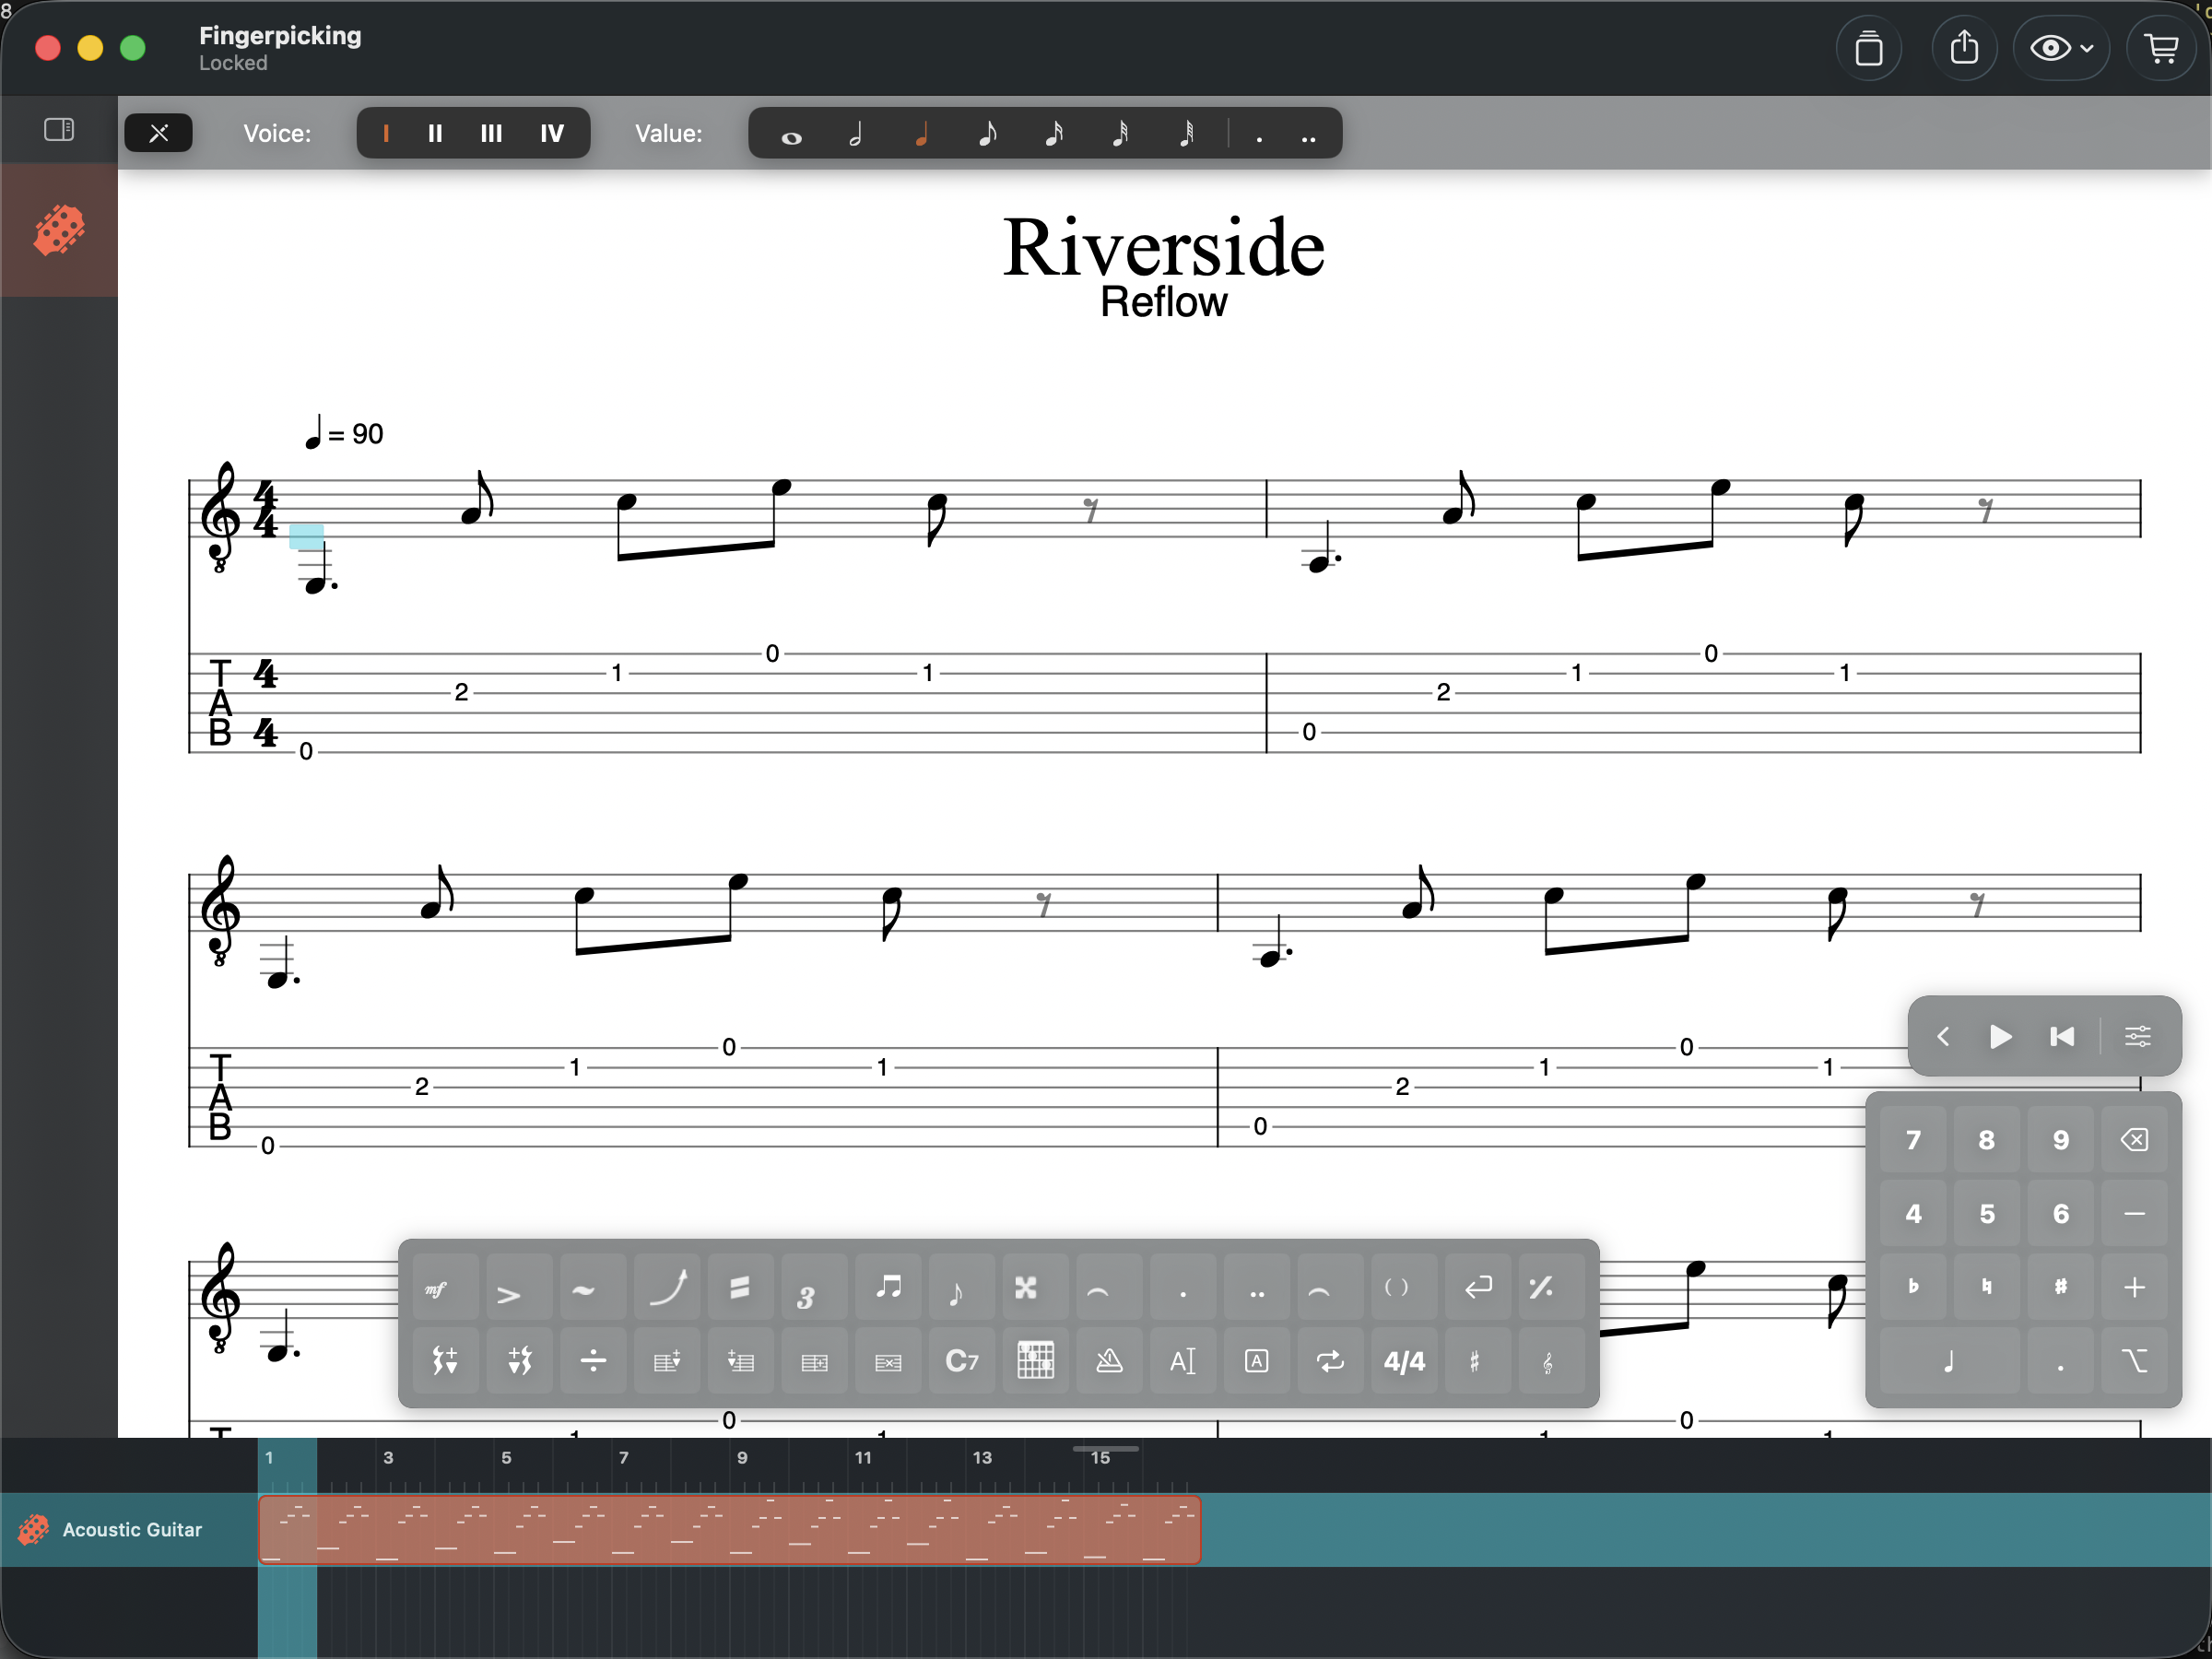
Task: Select eighth note value
Action: pyautogui.click(x=987, y=133)
